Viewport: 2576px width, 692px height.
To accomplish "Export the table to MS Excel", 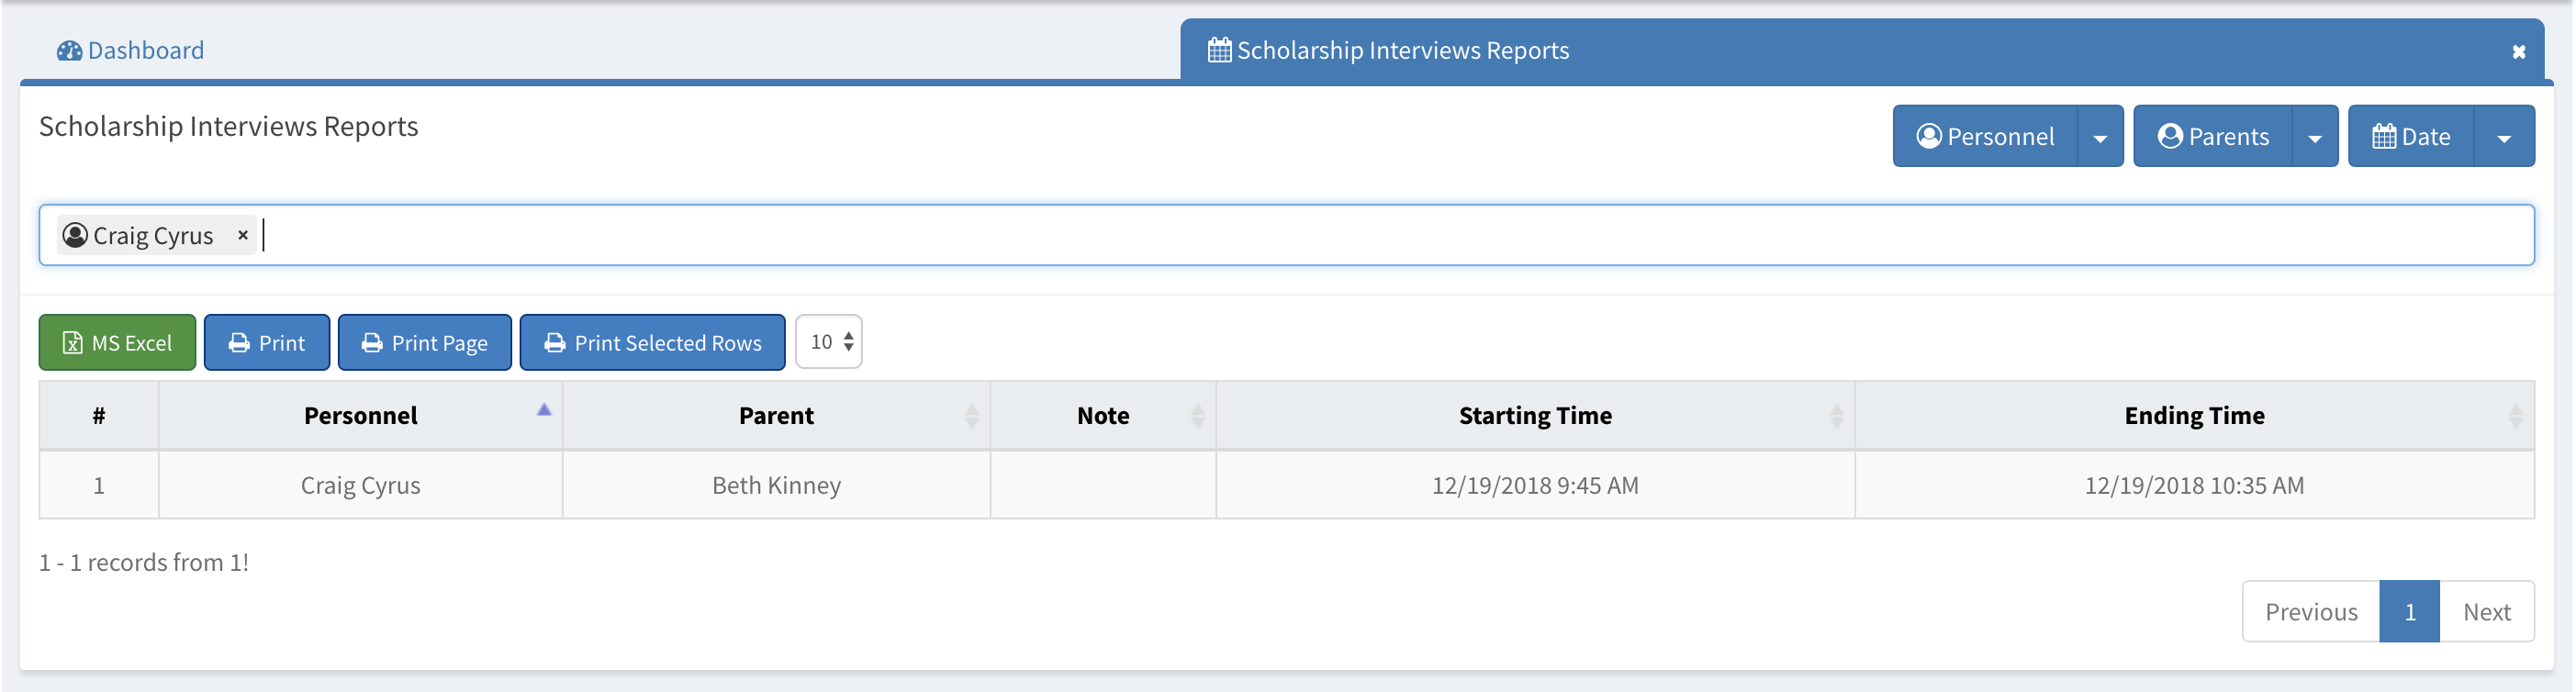I will pyautogui.click(x=117, y=343).
